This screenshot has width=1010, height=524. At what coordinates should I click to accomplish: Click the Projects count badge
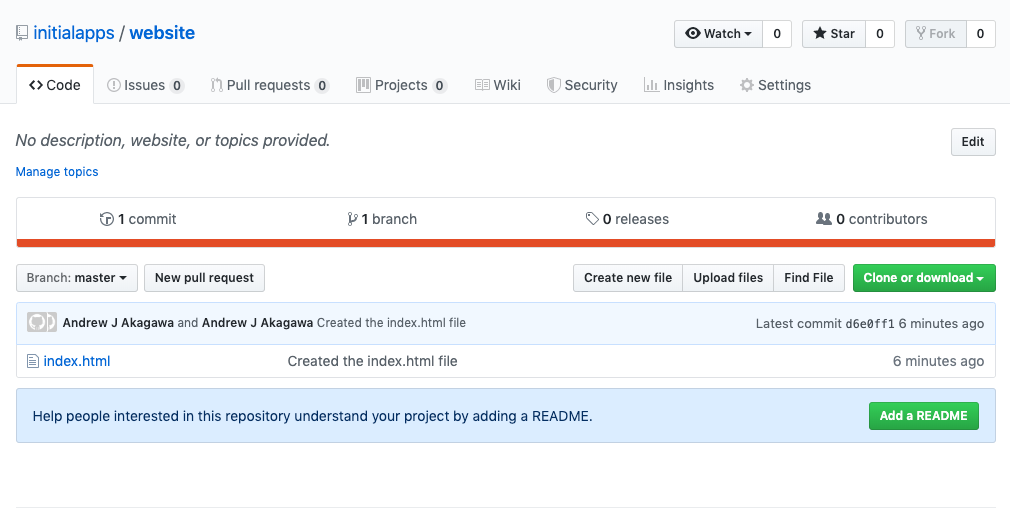point(439,86)
